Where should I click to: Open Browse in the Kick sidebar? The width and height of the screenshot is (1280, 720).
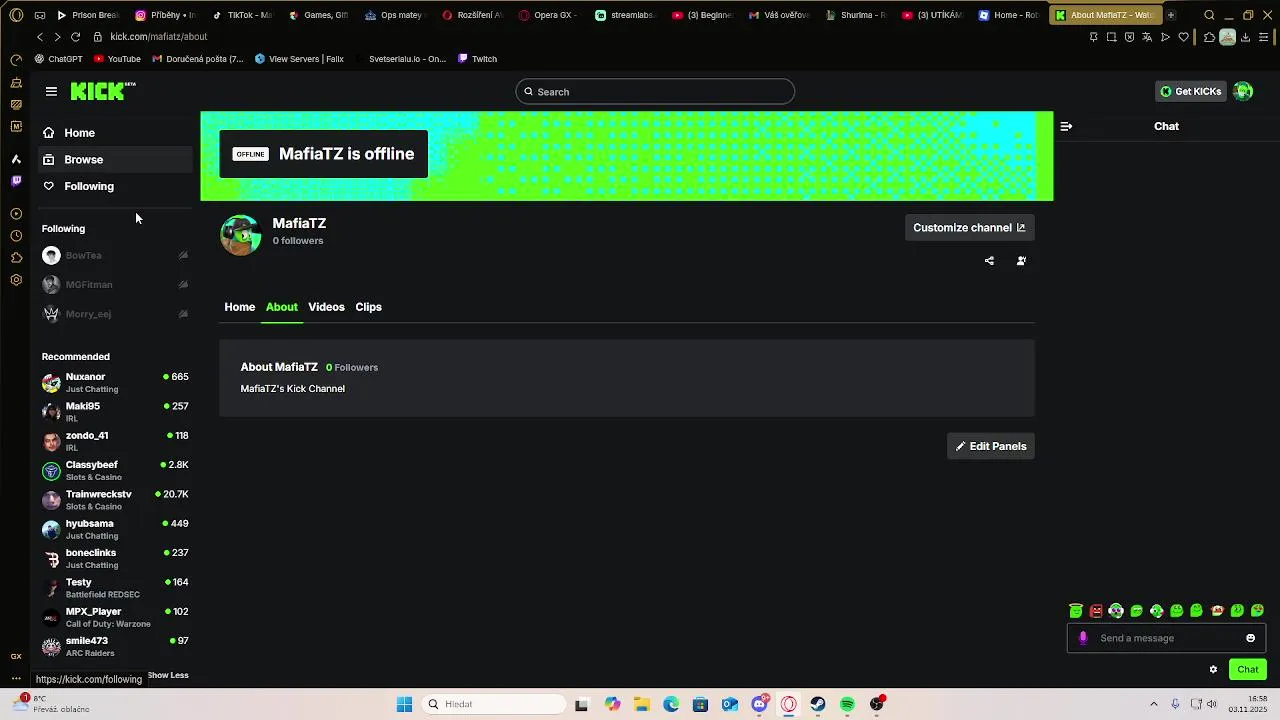coord(115,160)
